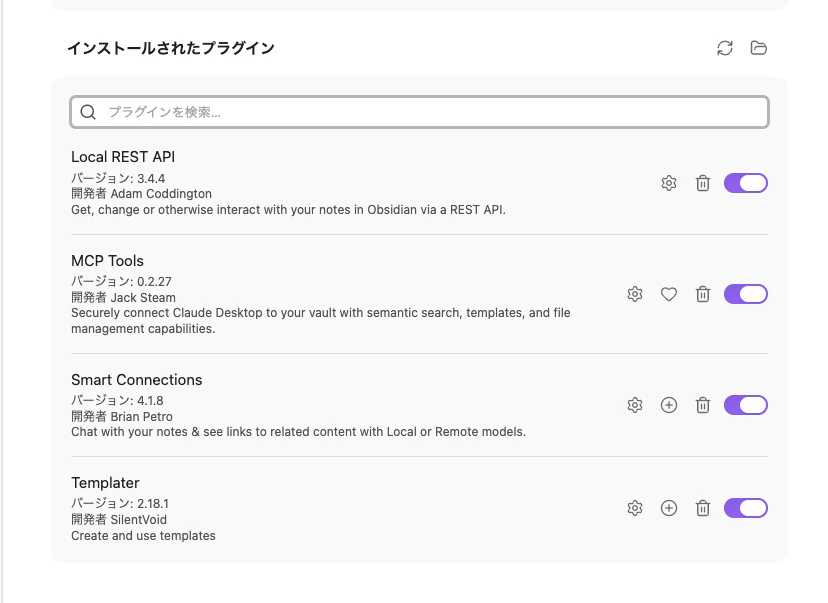Remove Smart Connections via trash icon
The height and width of the screenshot is (603, 828).
(702, 405)
